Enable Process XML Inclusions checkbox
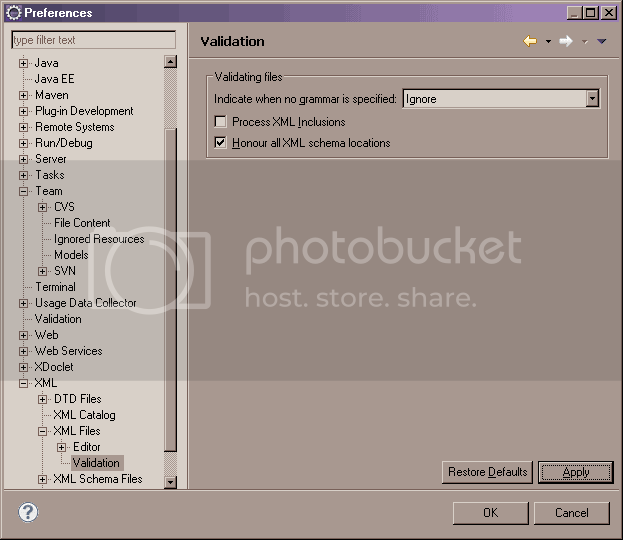Image resolution: width=623 pixels, height=540 pixels. pyautogui.click(x=221, y=122)
